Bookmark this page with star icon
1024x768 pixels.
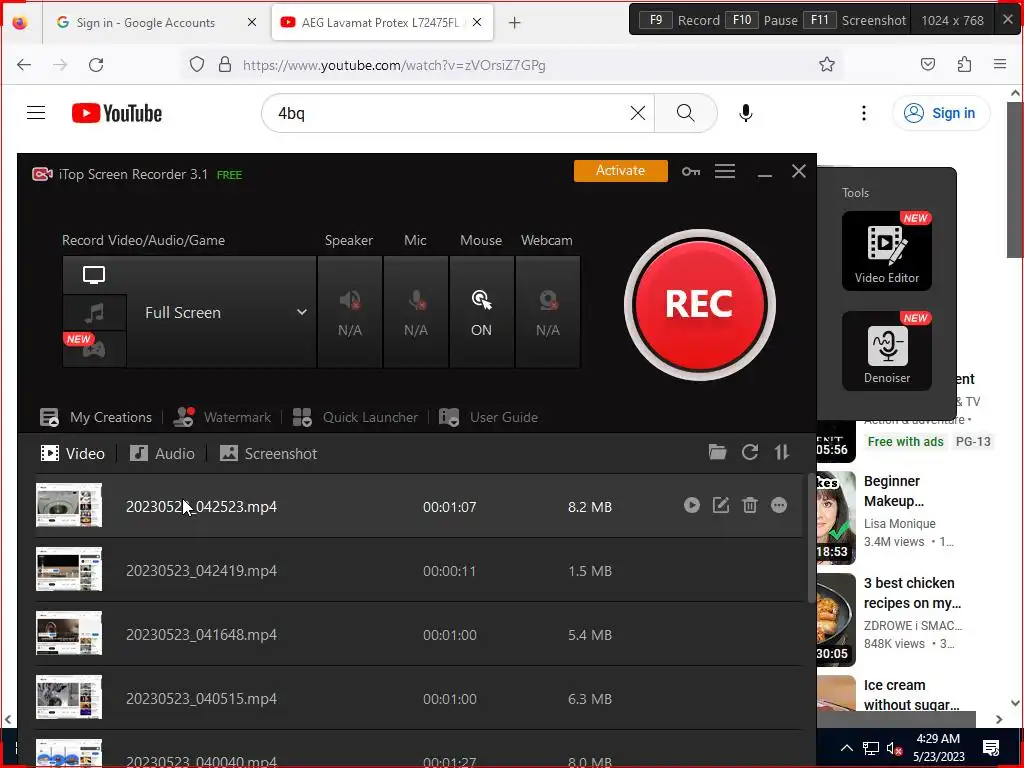pyautogui.click(x=827, y=64)
